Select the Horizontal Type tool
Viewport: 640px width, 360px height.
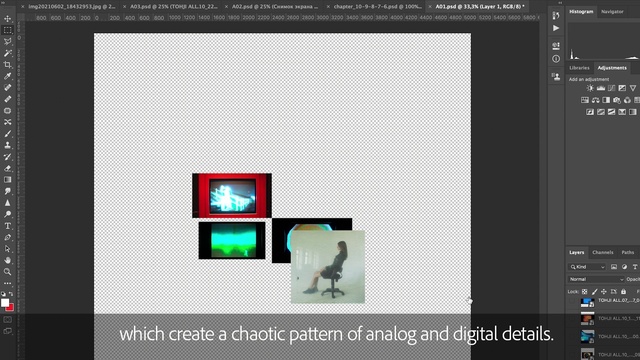tap(7, 226)
